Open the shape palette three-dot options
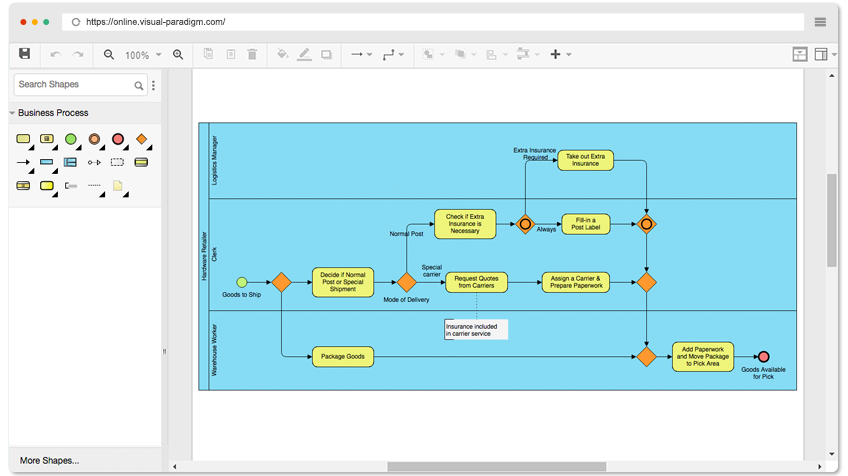Image resolution: width=848 pixels, height=476 pixels. [154, 85]
